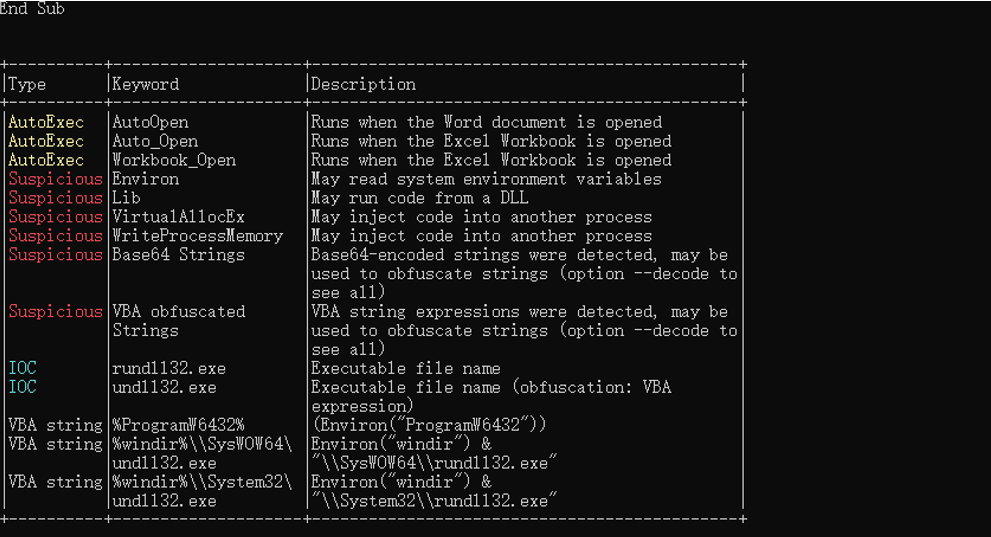Click 'May read system environment variables' text
991x537 pixels.
487,179
